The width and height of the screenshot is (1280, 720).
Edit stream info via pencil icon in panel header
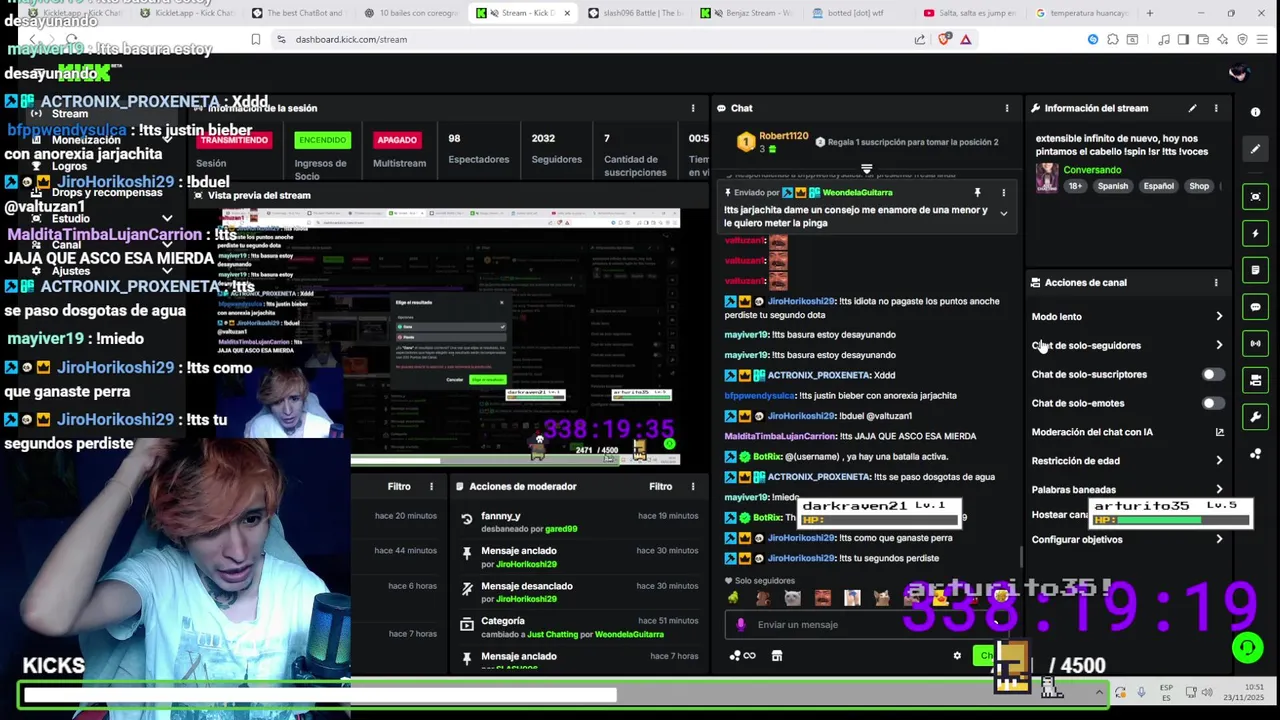1192,108
